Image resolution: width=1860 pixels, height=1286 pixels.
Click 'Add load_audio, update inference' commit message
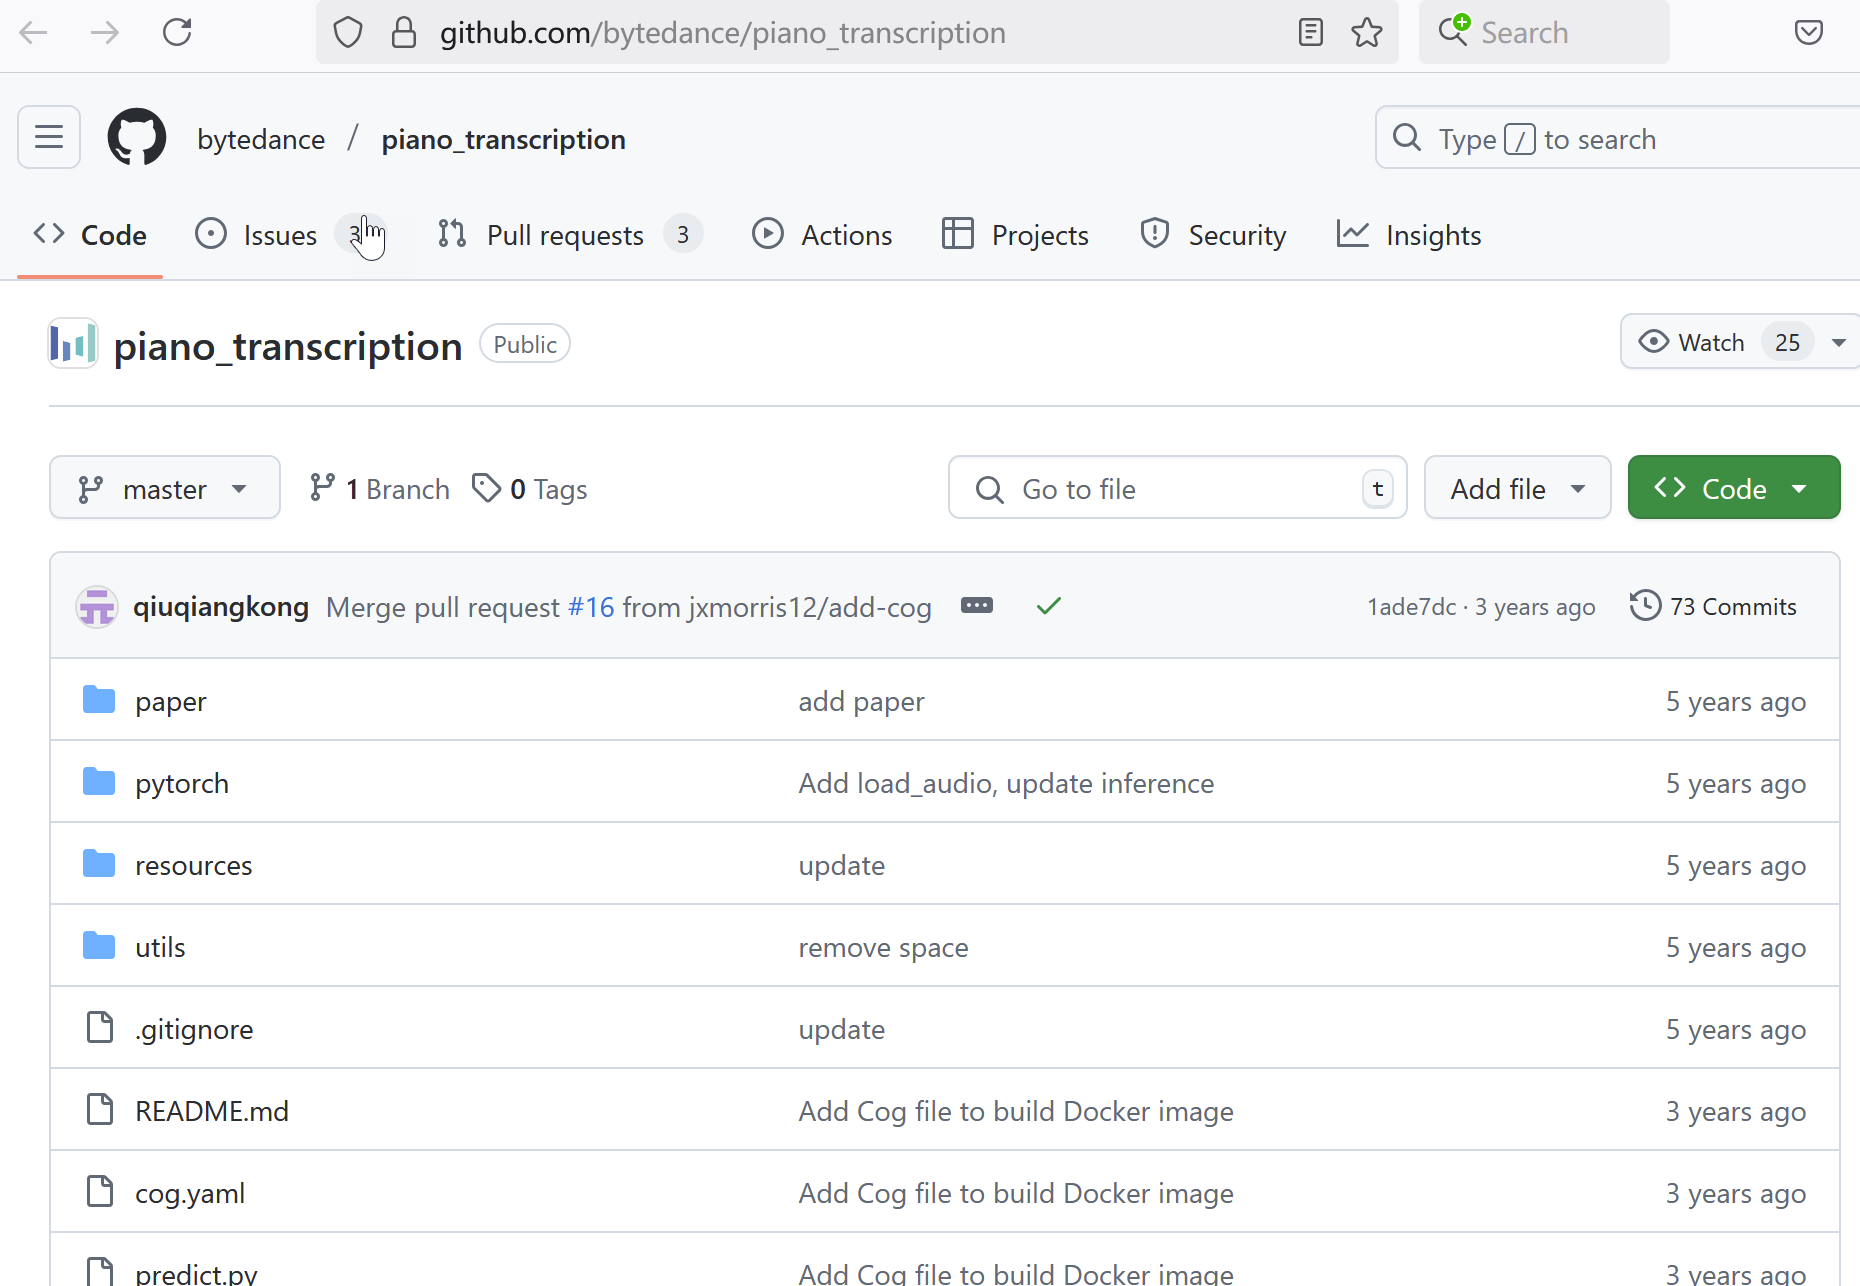pos(1006,783)
